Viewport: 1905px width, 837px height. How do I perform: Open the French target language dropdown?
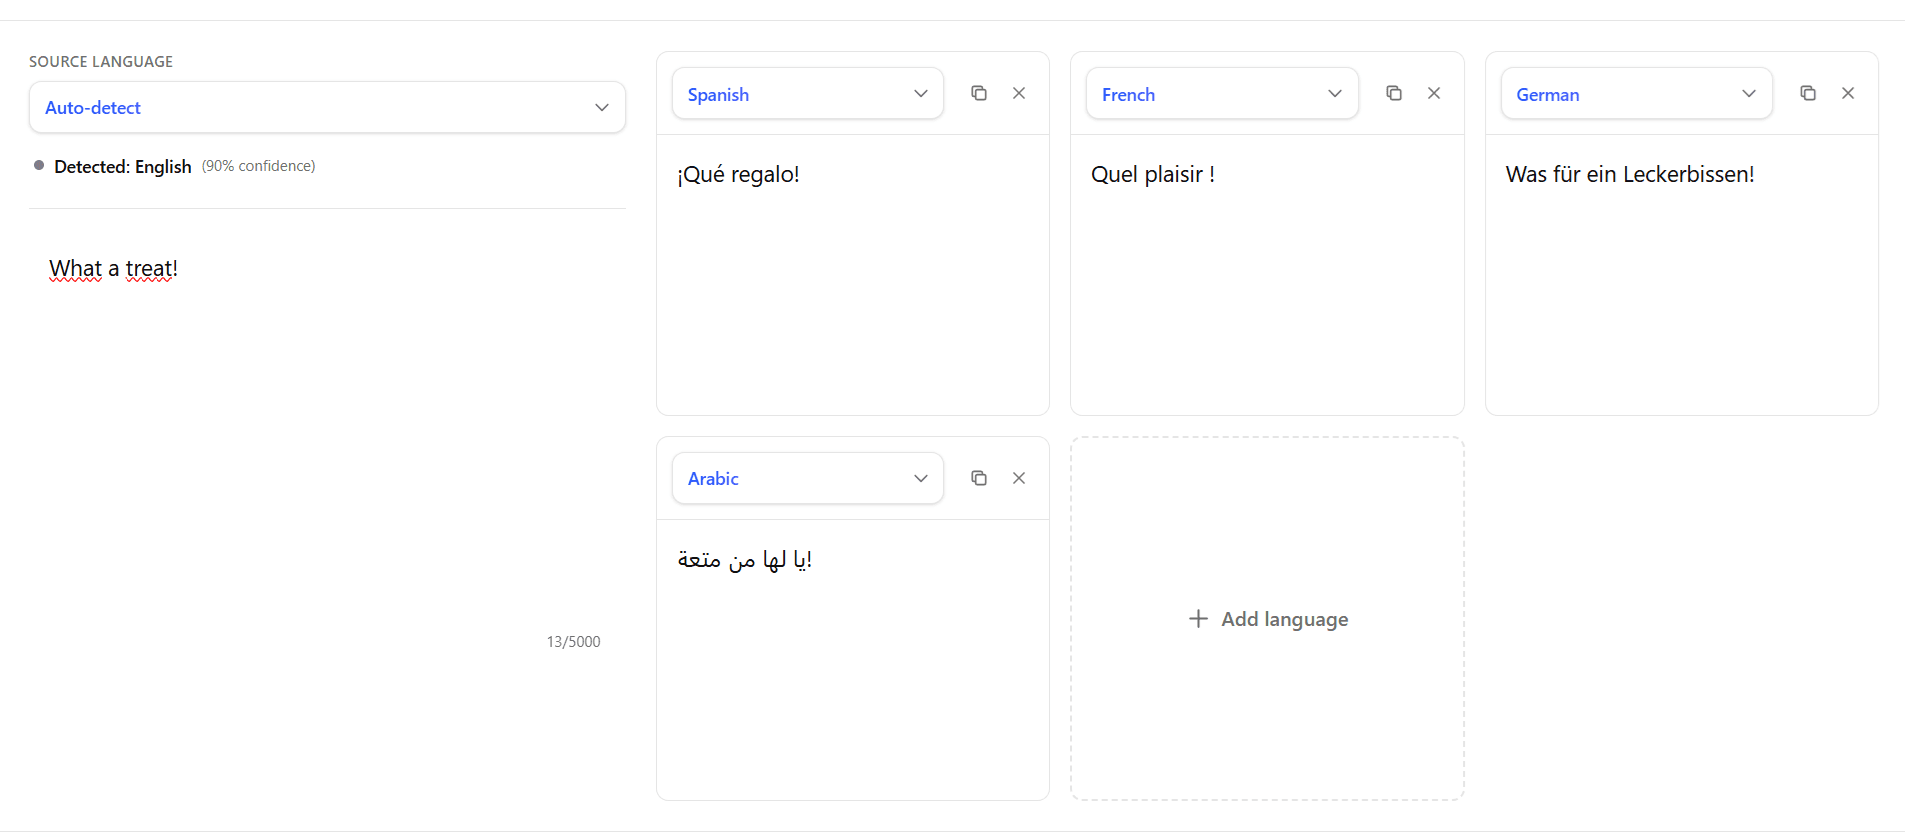point(1221,94)
